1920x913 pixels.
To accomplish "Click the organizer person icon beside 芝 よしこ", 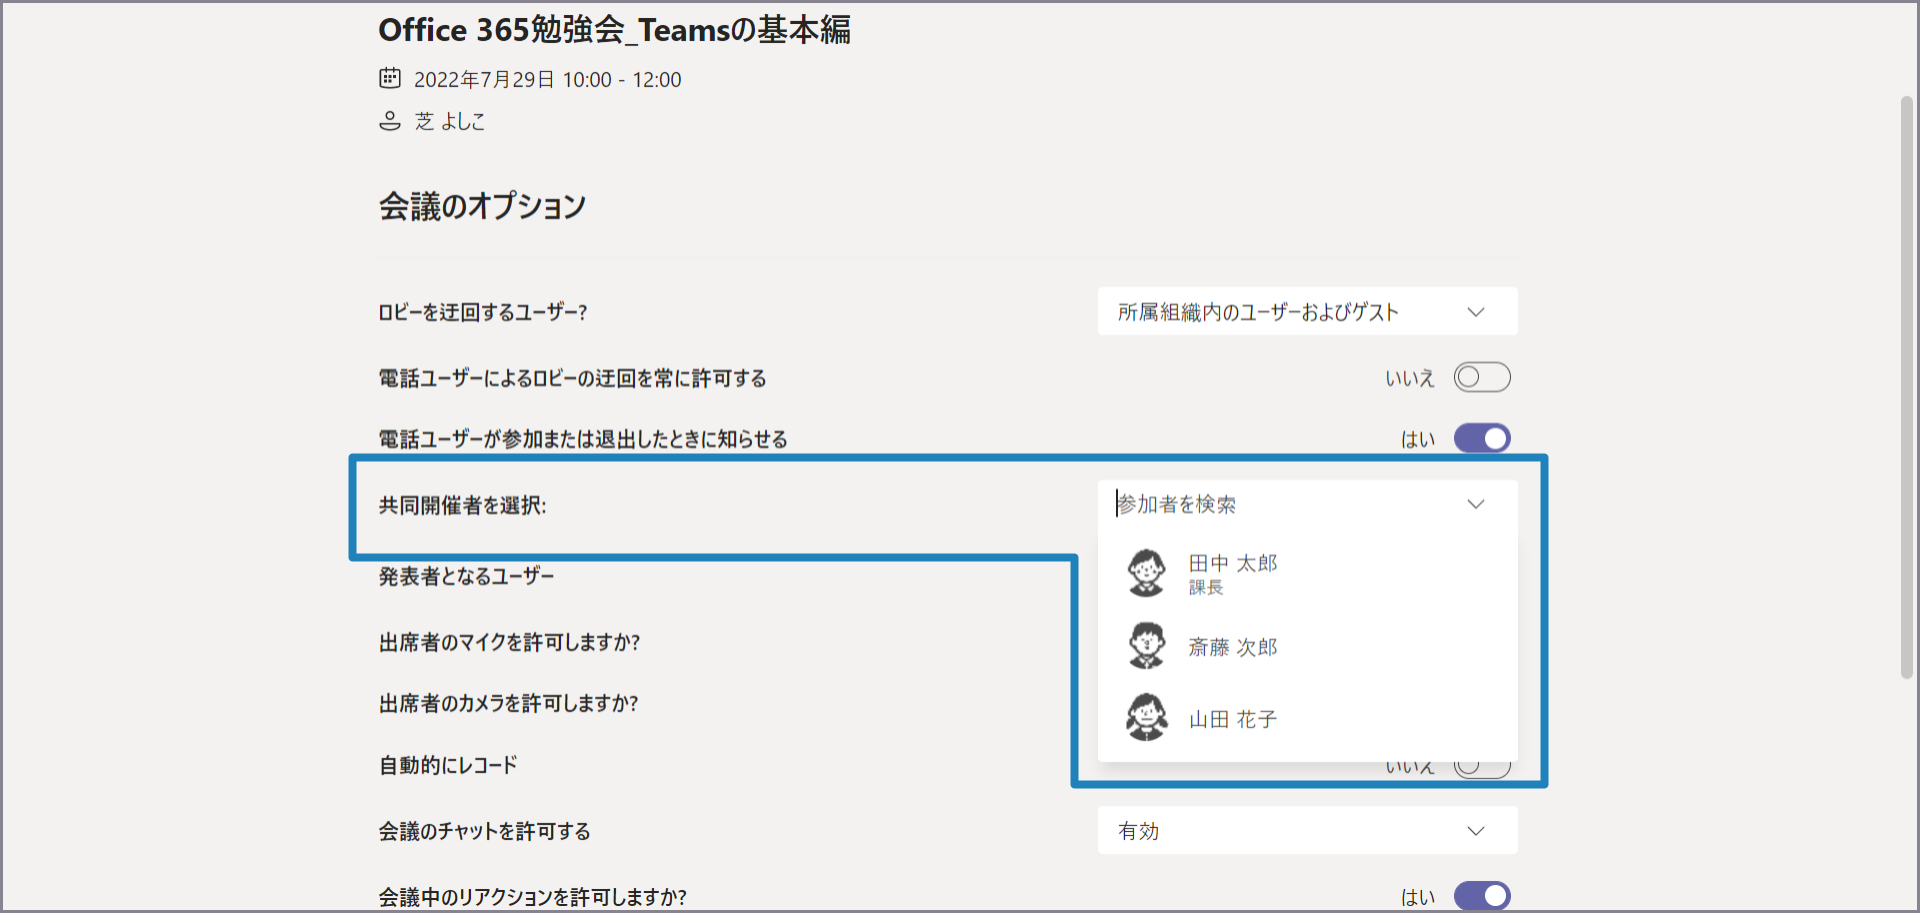I will point(390,121).
